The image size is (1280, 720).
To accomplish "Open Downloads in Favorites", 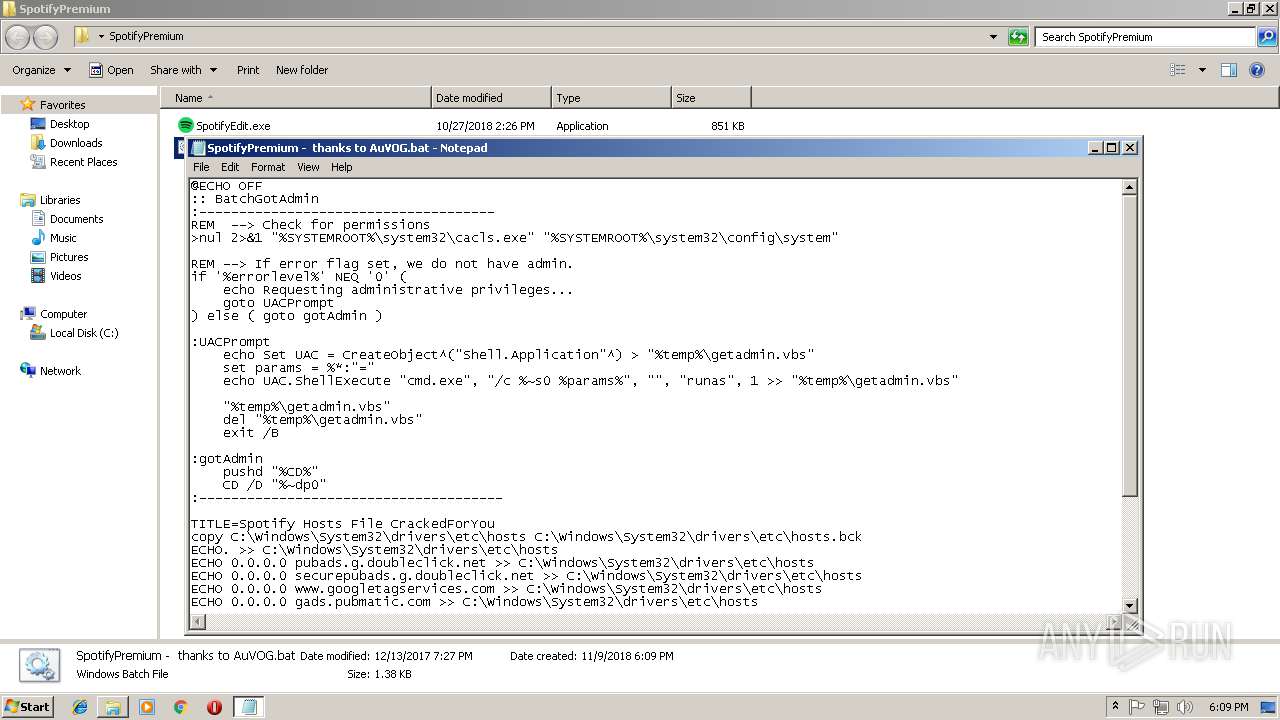I will tap(76, 143).
